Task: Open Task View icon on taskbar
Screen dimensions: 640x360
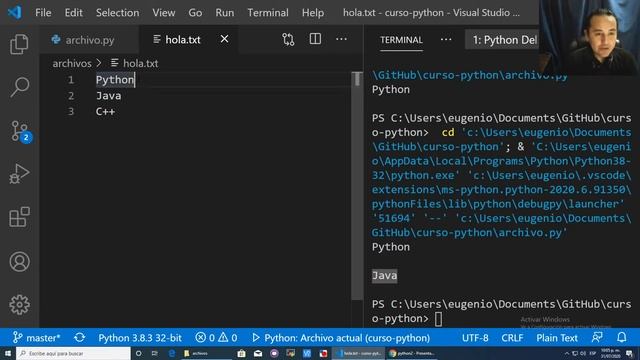Action: (155, 353)
